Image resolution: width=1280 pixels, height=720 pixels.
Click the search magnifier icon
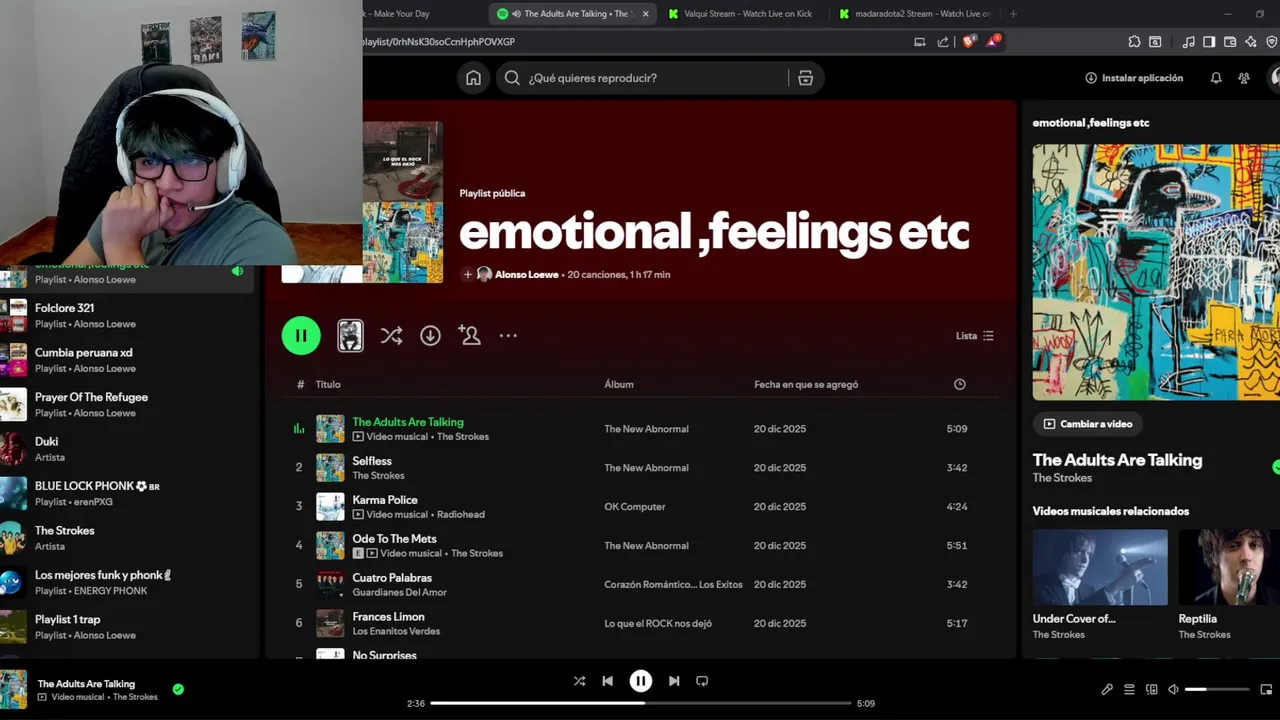coord(512,78)
